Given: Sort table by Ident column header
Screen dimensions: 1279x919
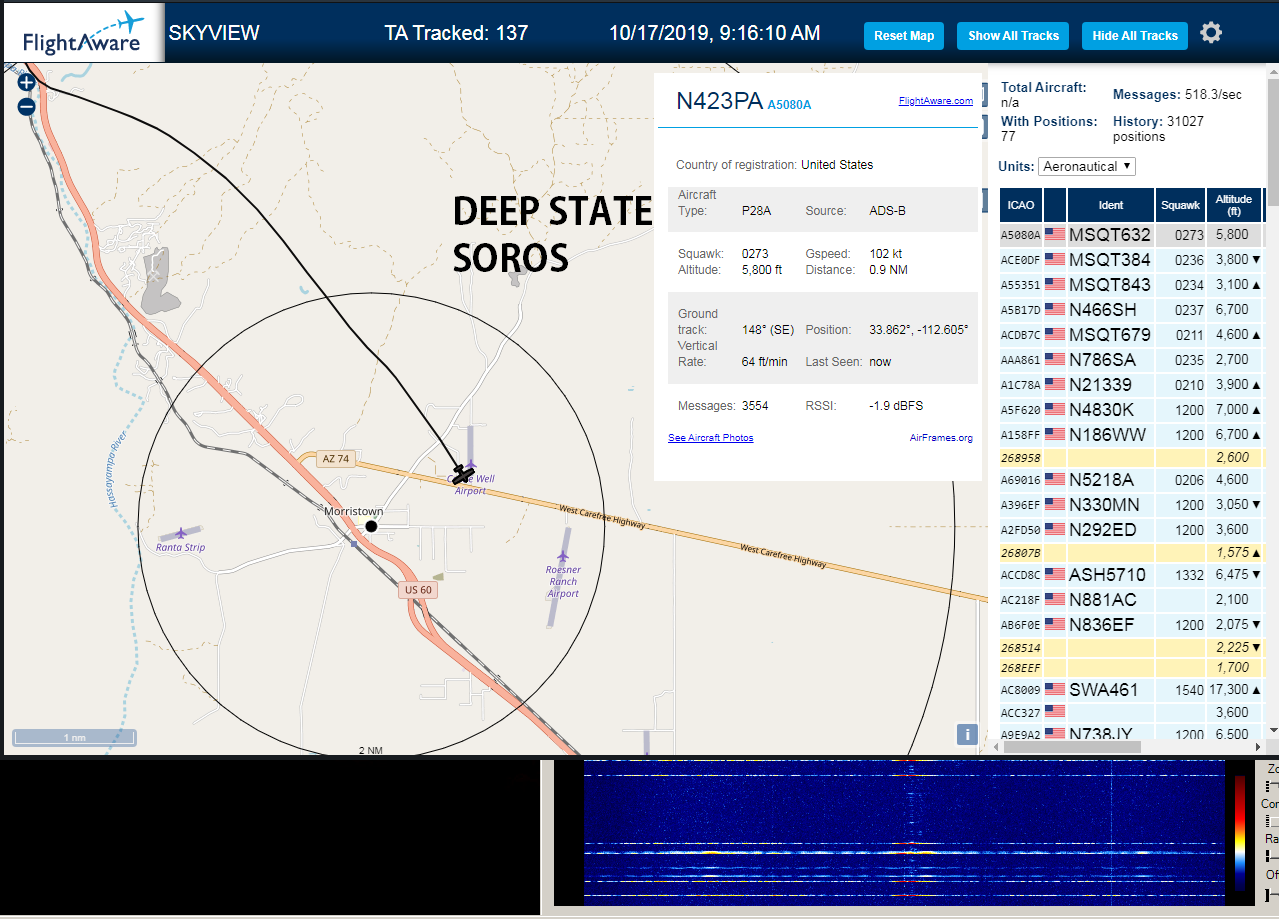Looking at the screenshot, I should click(x=1111, y=205).
